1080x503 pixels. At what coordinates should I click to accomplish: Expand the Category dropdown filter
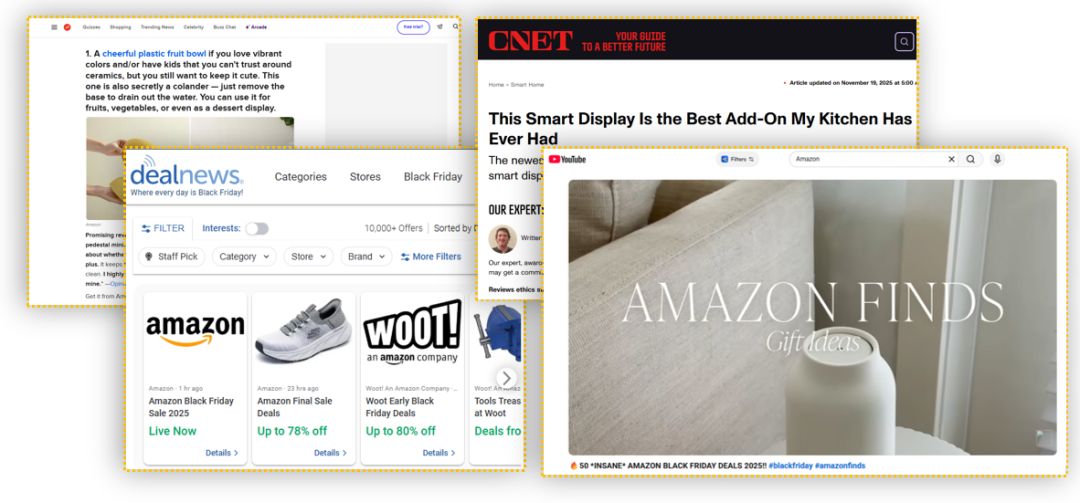246,257
